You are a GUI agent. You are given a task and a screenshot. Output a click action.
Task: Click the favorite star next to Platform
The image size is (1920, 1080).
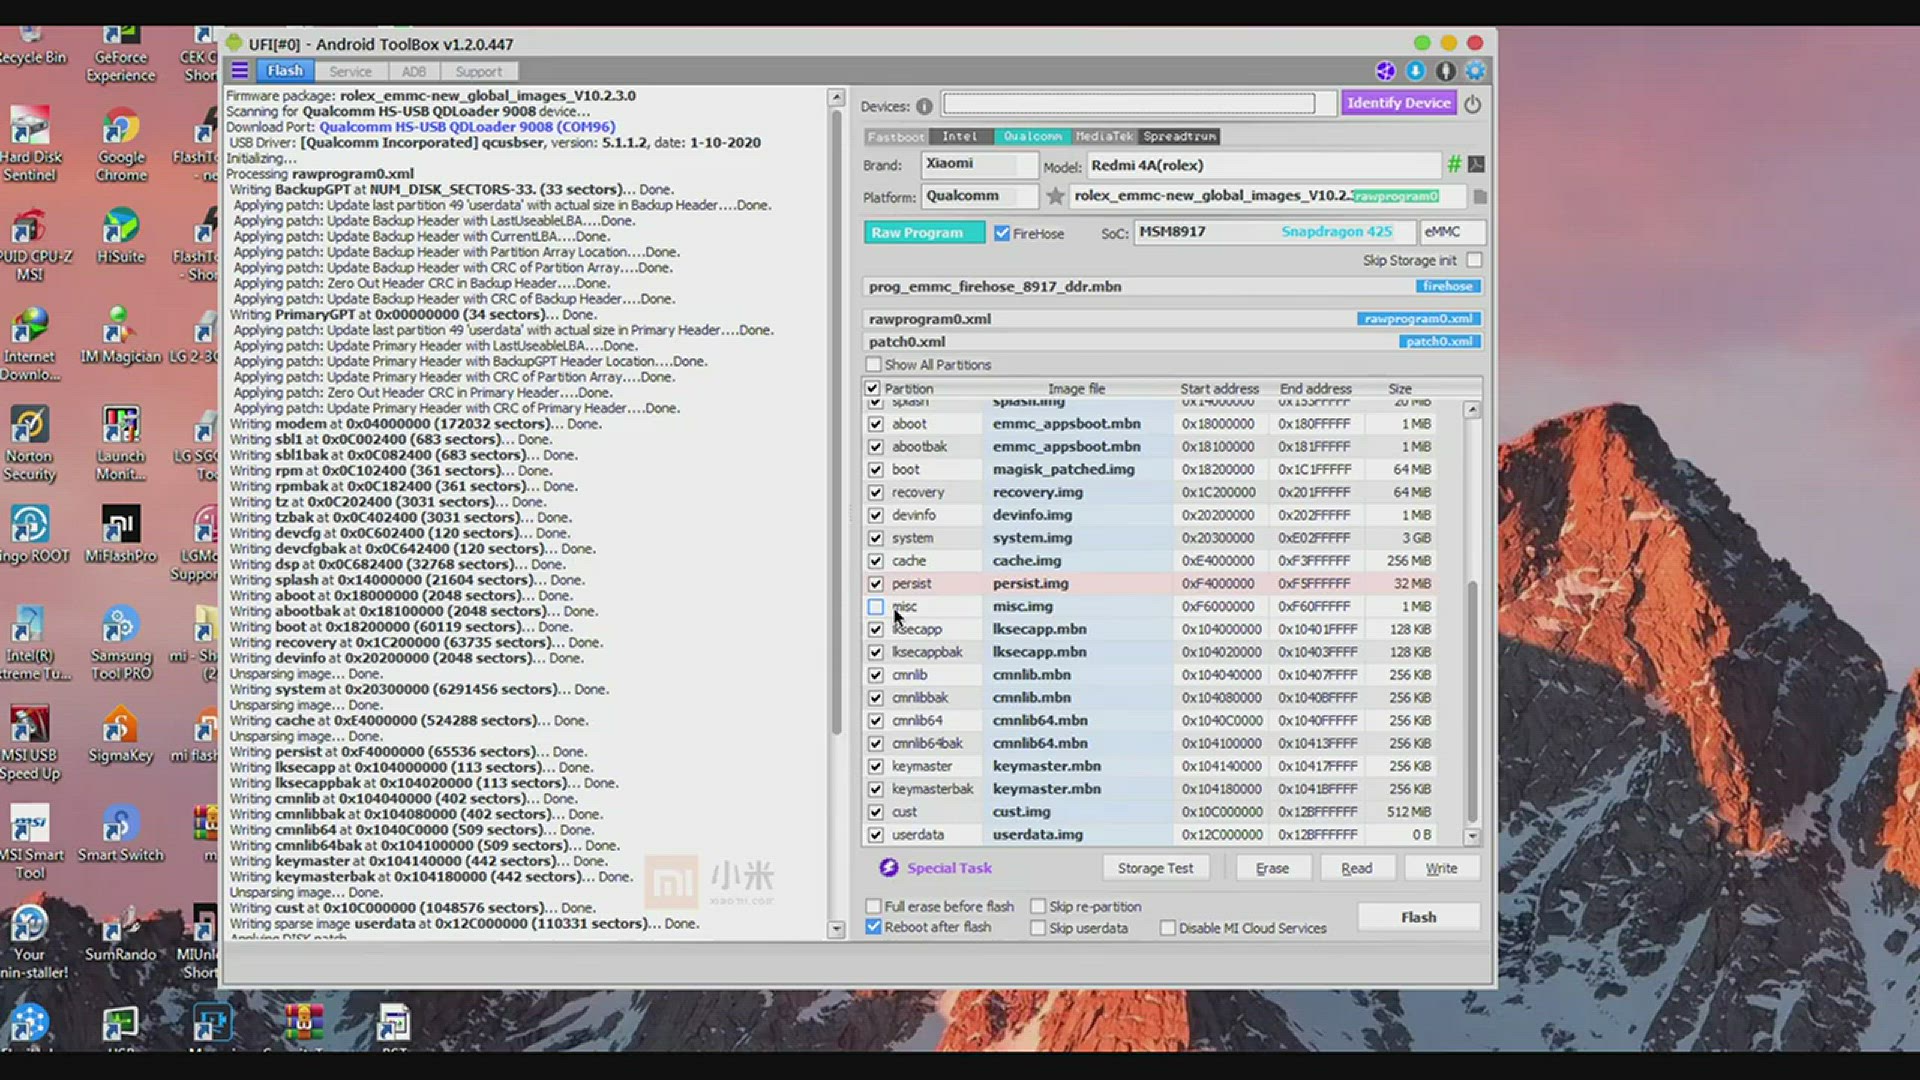pyautogui.click(x=1055, y=197)
